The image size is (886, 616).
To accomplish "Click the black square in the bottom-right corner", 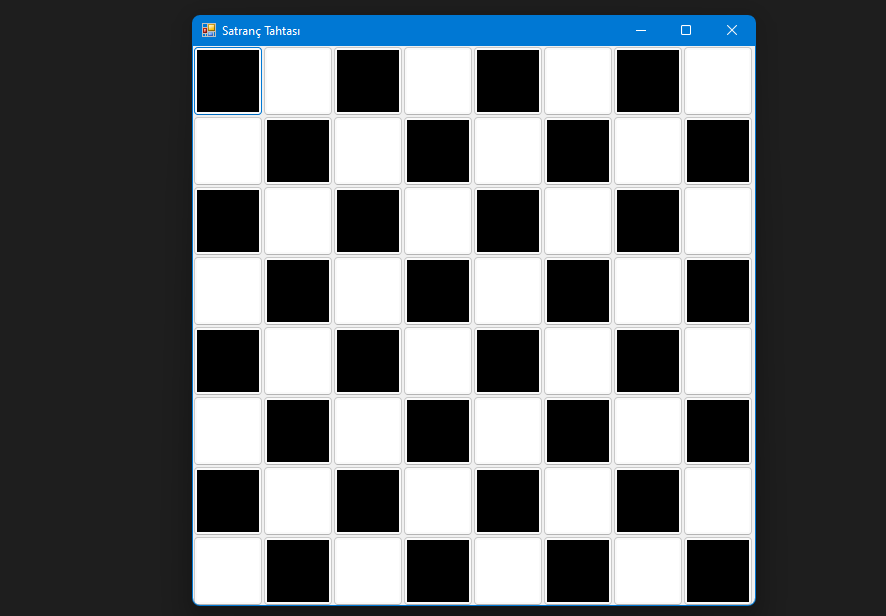I will [x=718, y=571].
